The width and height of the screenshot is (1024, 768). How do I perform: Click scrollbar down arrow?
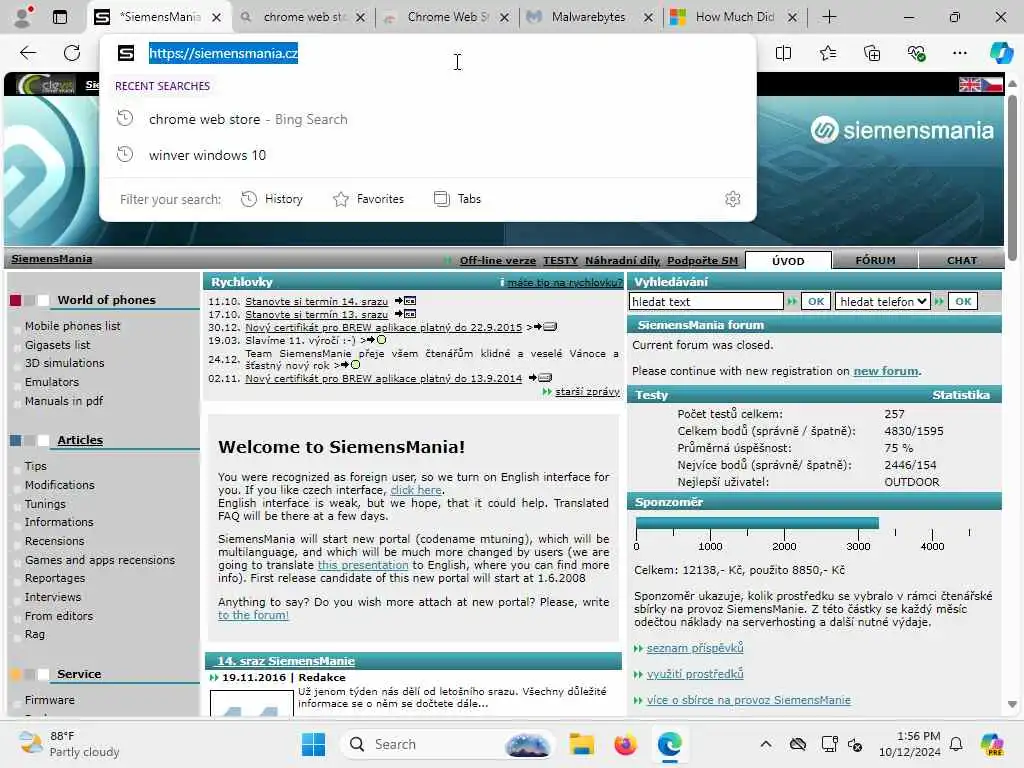point(1012,705)
